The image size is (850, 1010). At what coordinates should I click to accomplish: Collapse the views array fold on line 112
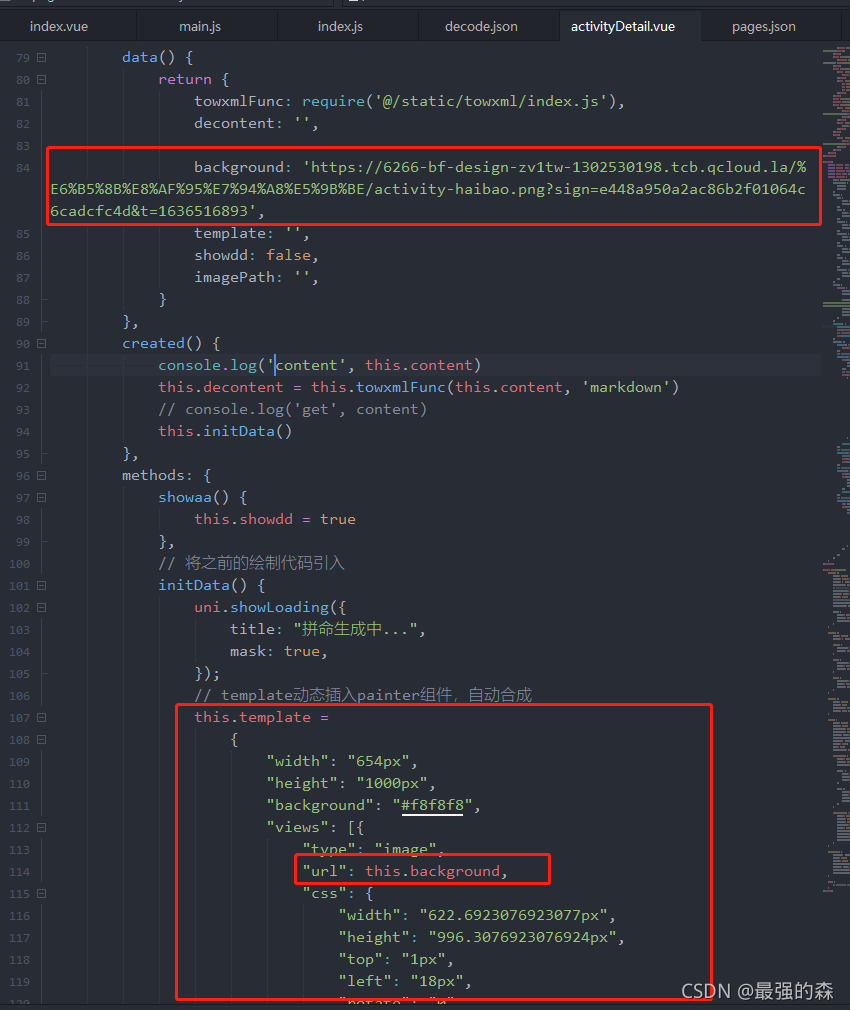click(x=41, y=827)
